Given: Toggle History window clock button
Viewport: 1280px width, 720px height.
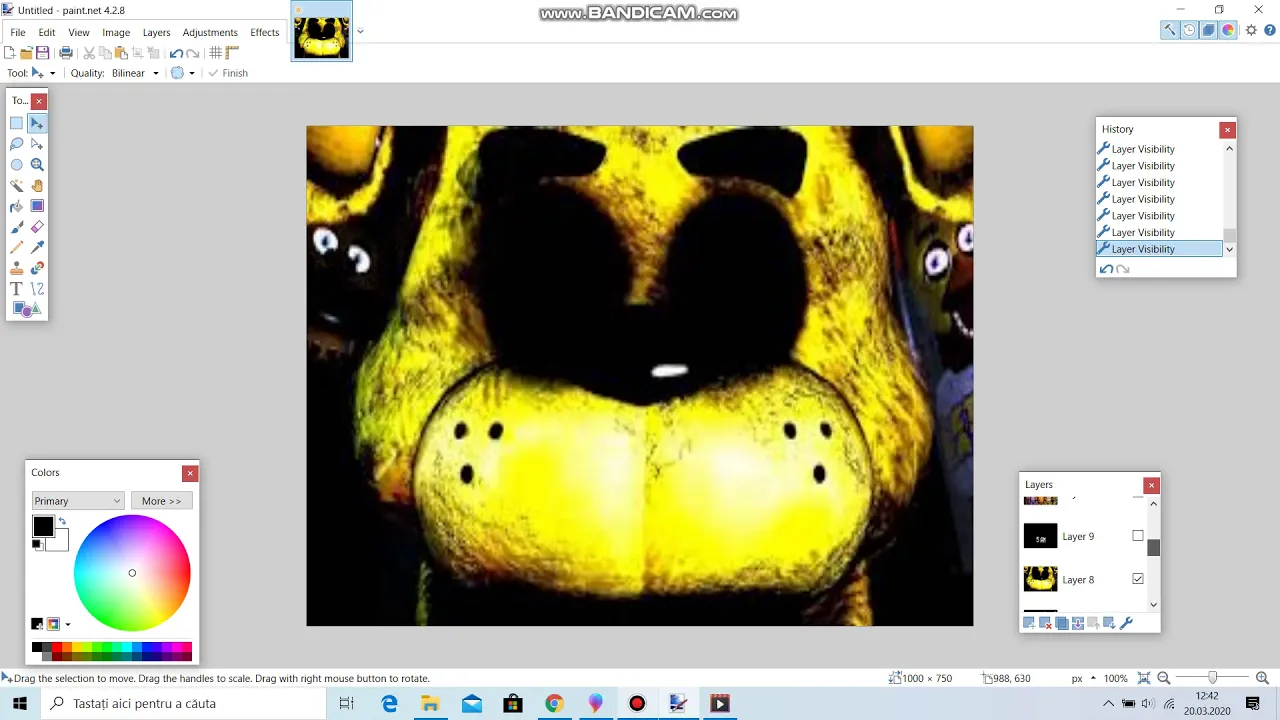Looking at the screenshot, I should 1189,30.
